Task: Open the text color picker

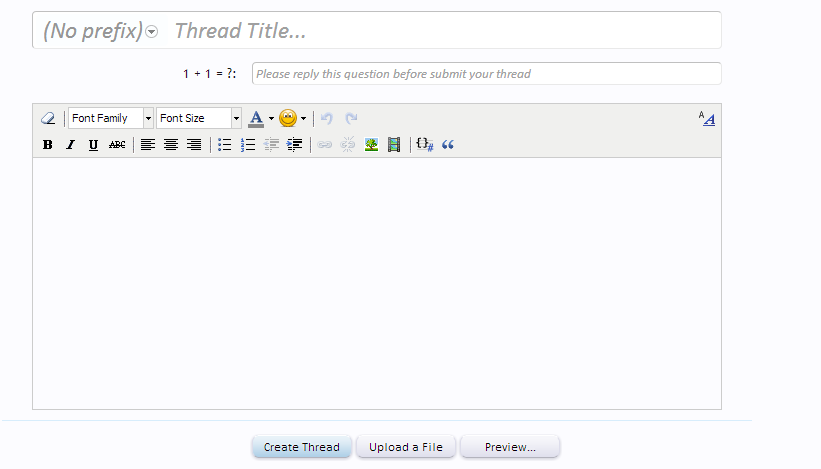Action: point(256,118)
